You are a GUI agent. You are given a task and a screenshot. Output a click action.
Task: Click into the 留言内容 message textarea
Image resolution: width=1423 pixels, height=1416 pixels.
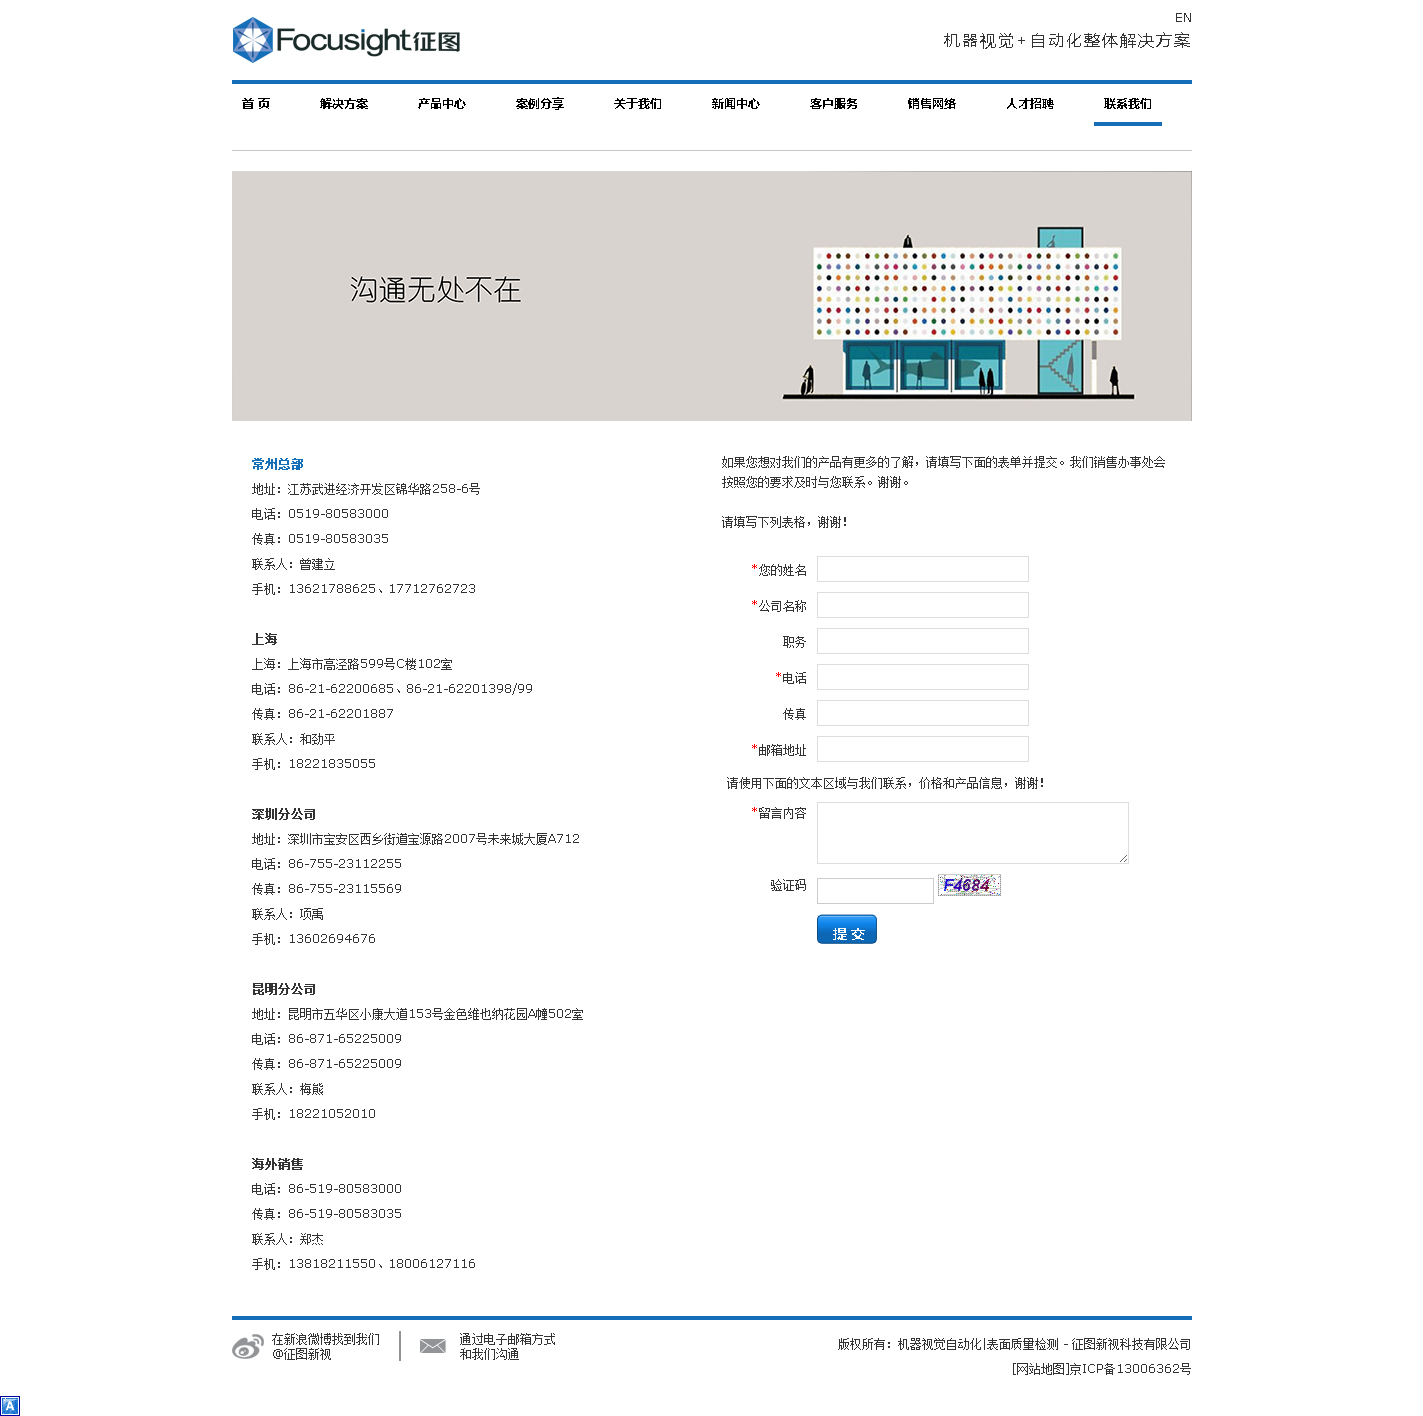coord(972,832)
